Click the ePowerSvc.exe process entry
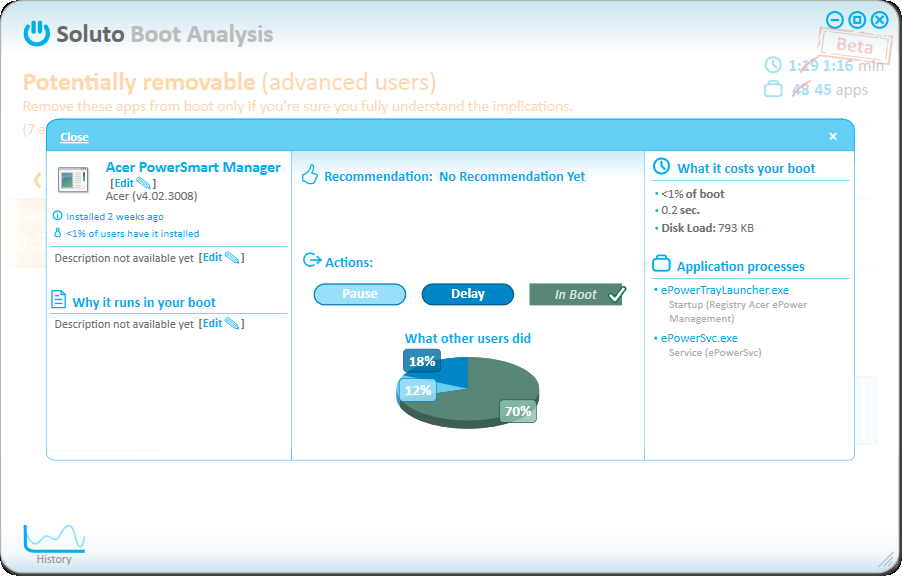 coord(699,338)
